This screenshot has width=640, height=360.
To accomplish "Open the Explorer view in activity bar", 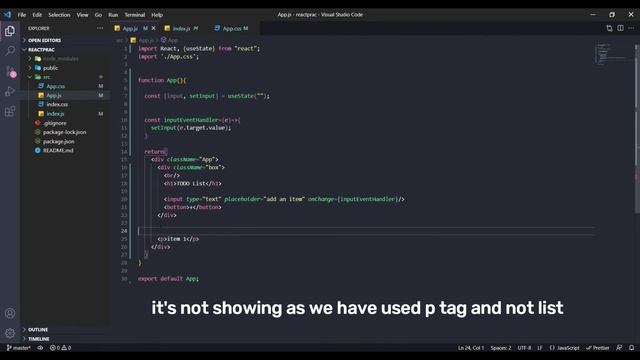I will [x=10, y=31].
